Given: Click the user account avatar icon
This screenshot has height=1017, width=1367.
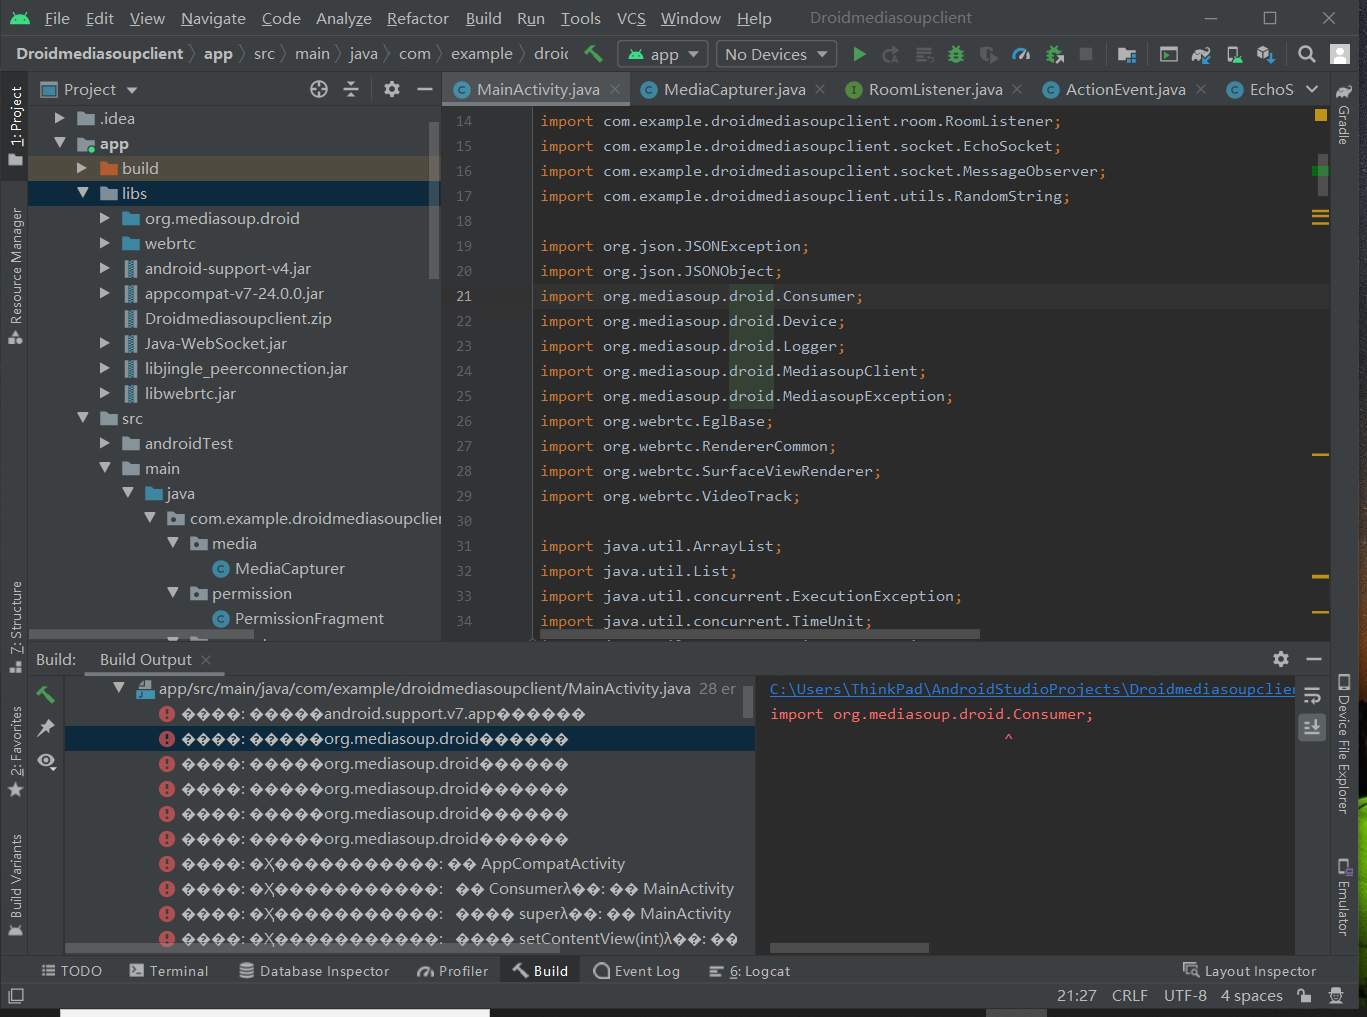Looking at the screenshot, I should point(1339,54).
